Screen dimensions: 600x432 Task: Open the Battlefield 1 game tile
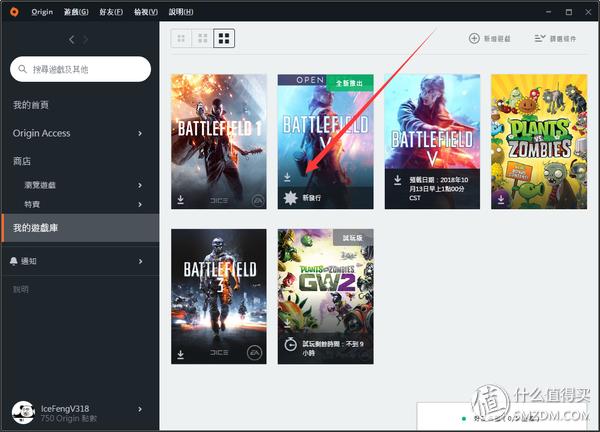tap(219, 142)
